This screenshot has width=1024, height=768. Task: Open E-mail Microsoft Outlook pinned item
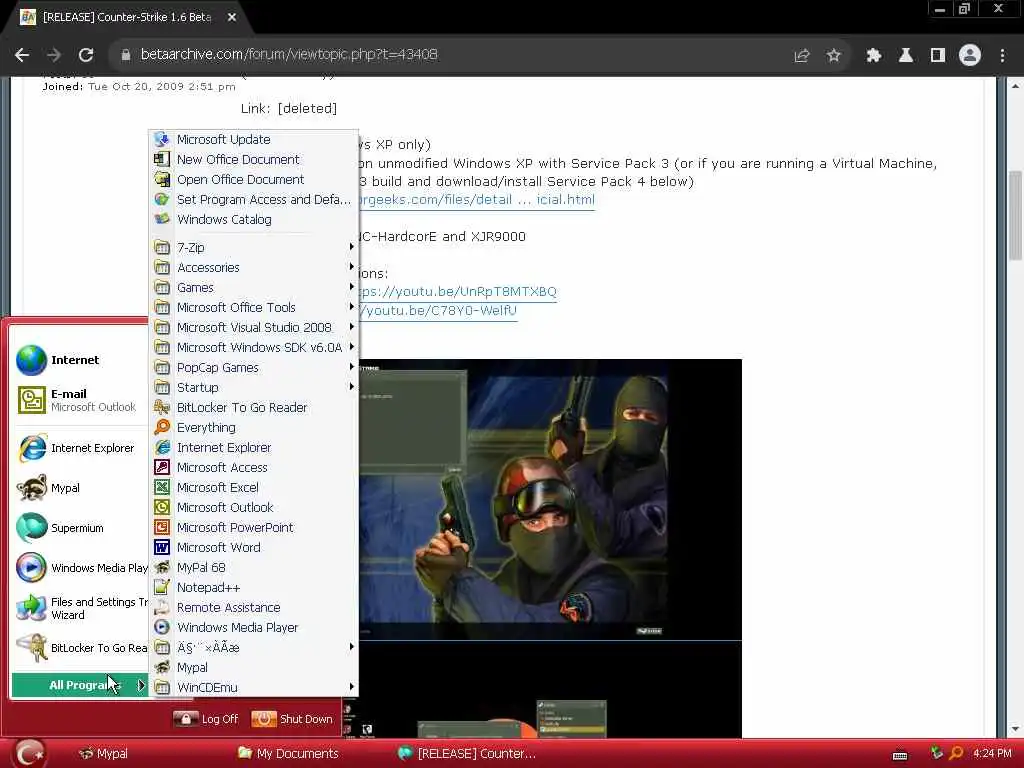click(80, 400)
